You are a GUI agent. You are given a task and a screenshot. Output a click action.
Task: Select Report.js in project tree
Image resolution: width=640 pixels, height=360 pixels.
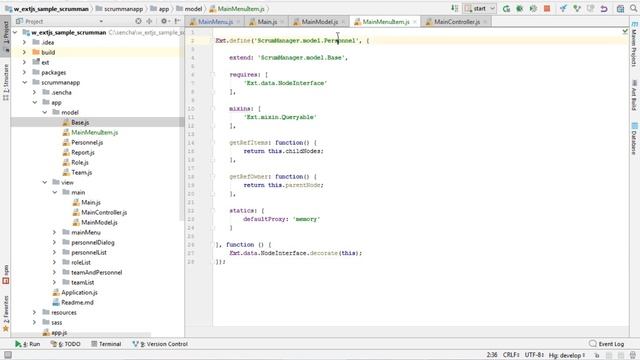pos(83,152)
